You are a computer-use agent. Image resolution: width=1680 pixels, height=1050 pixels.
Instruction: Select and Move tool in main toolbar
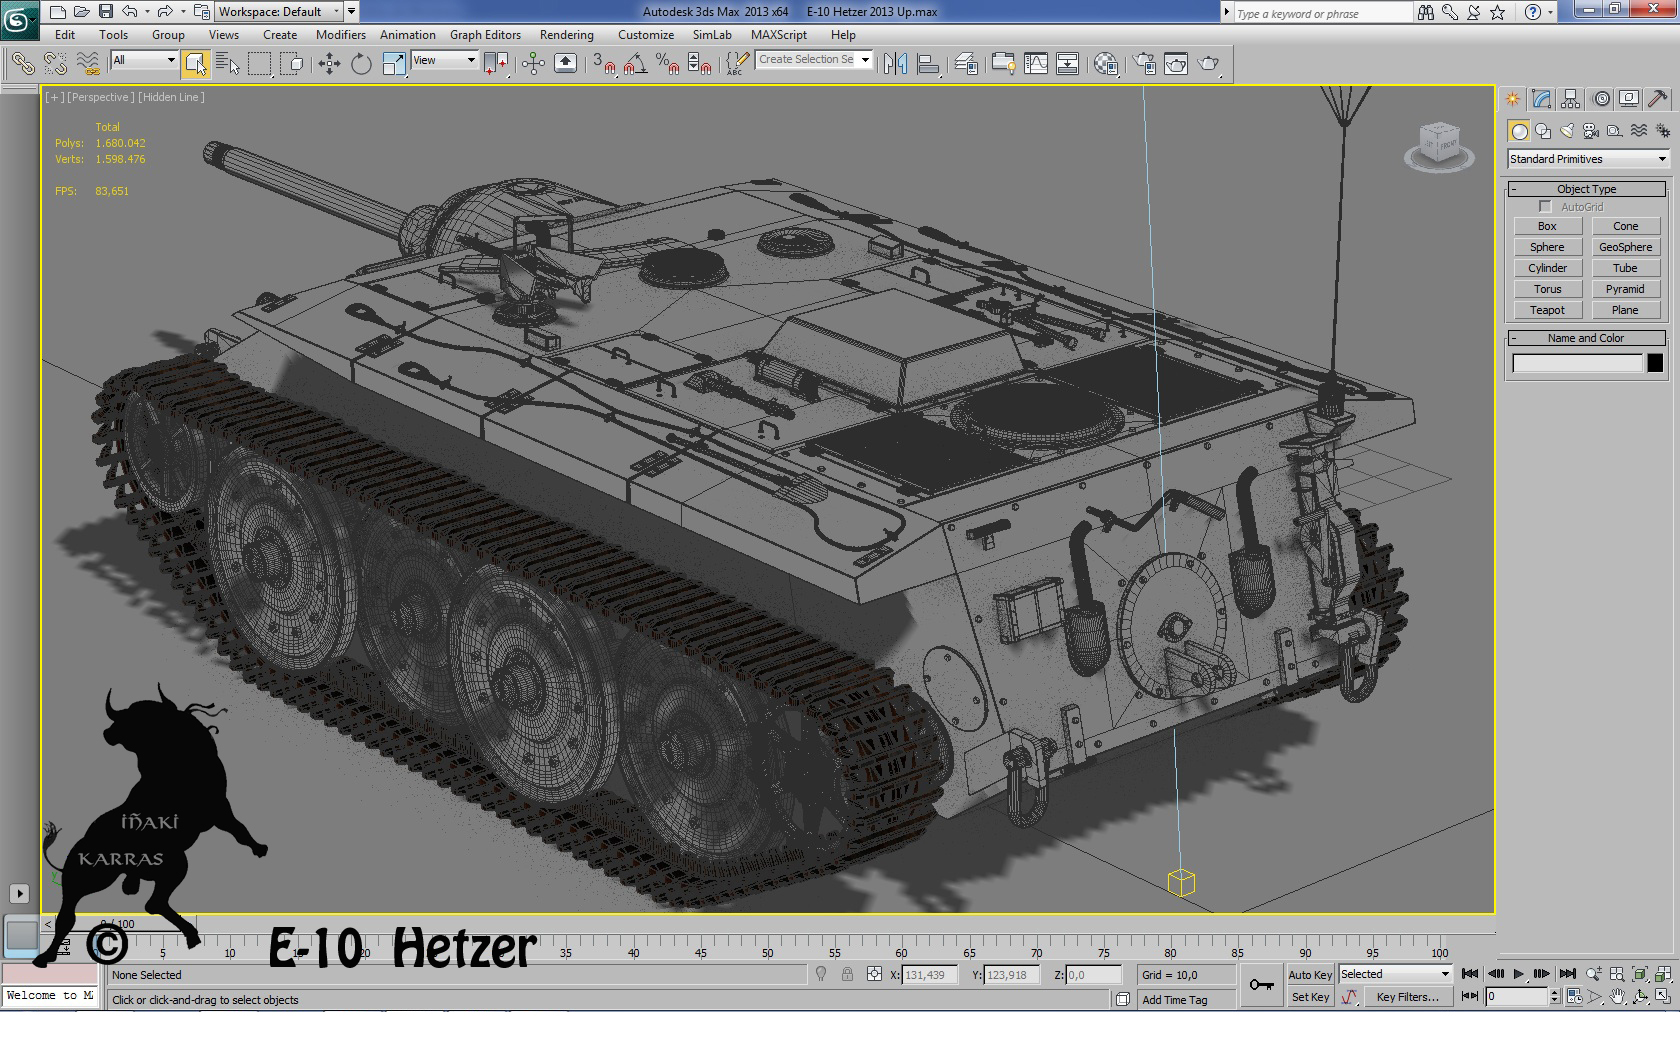pyautogui.click(x=330, y=63)
